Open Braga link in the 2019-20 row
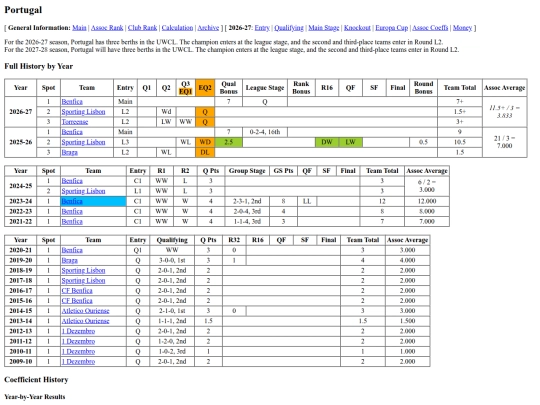The image size is (540, 405). coord(70,260)
